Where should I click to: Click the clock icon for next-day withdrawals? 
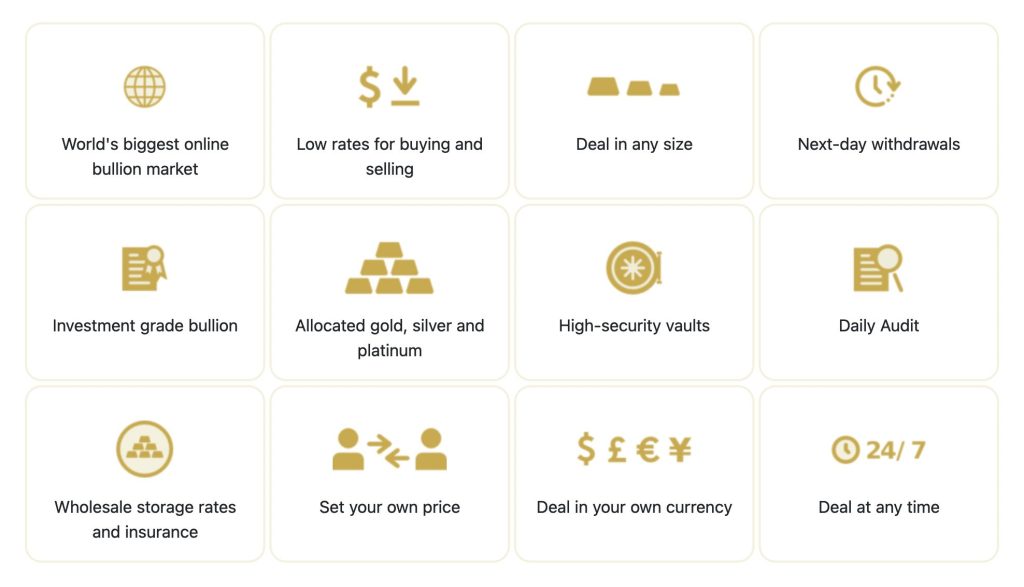pos(878,86)
